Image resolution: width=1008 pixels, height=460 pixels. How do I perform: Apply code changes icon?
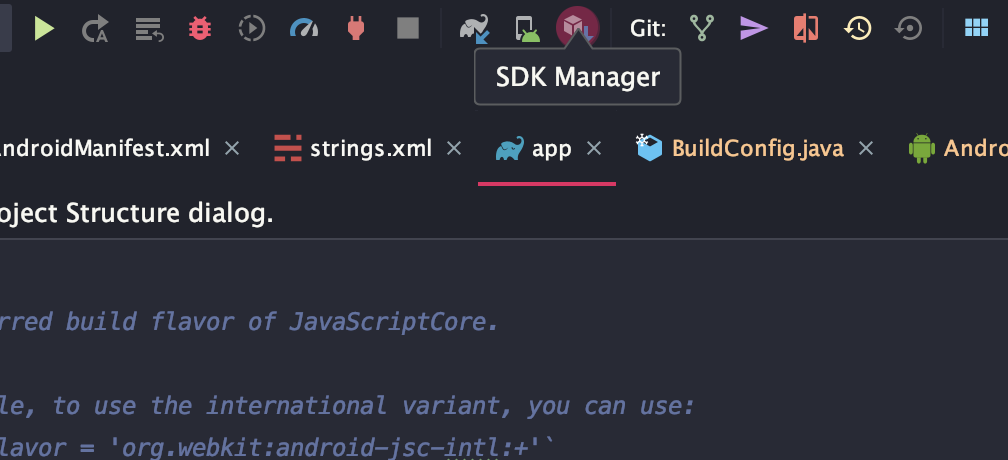[x=149, y=29]
